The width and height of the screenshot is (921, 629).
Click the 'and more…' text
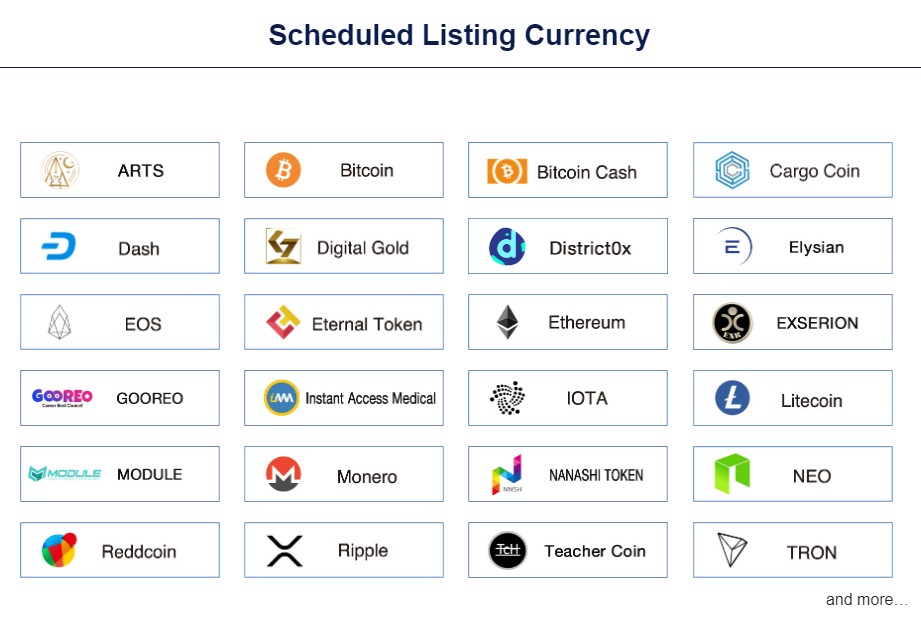tap(866, 600)
